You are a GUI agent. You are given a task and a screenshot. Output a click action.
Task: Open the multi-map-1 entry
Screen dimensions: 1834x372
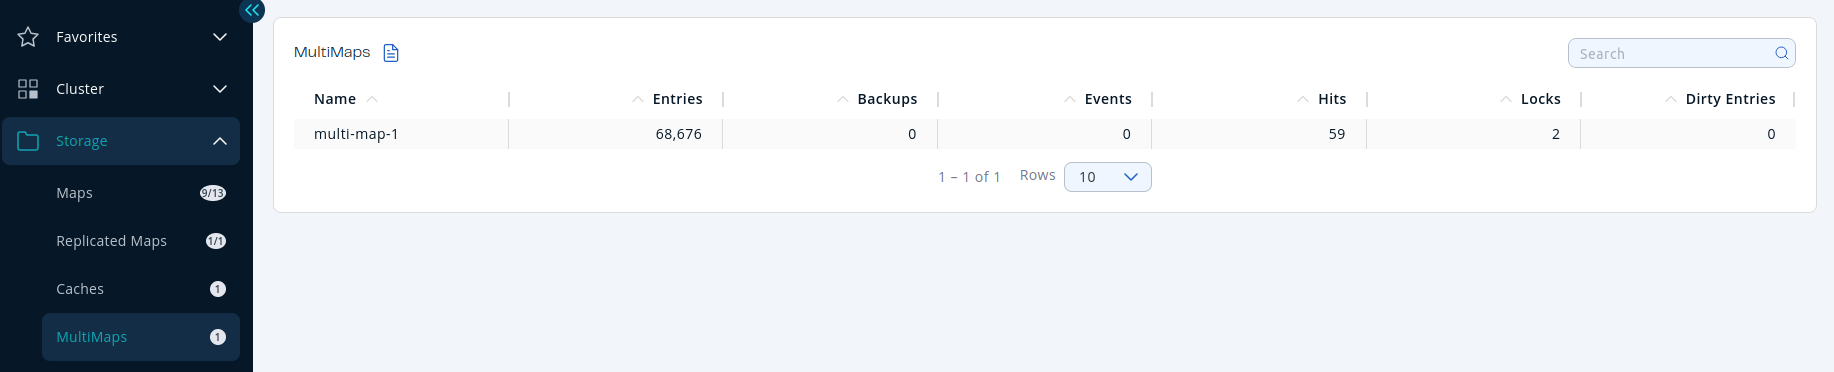(356, 134)
